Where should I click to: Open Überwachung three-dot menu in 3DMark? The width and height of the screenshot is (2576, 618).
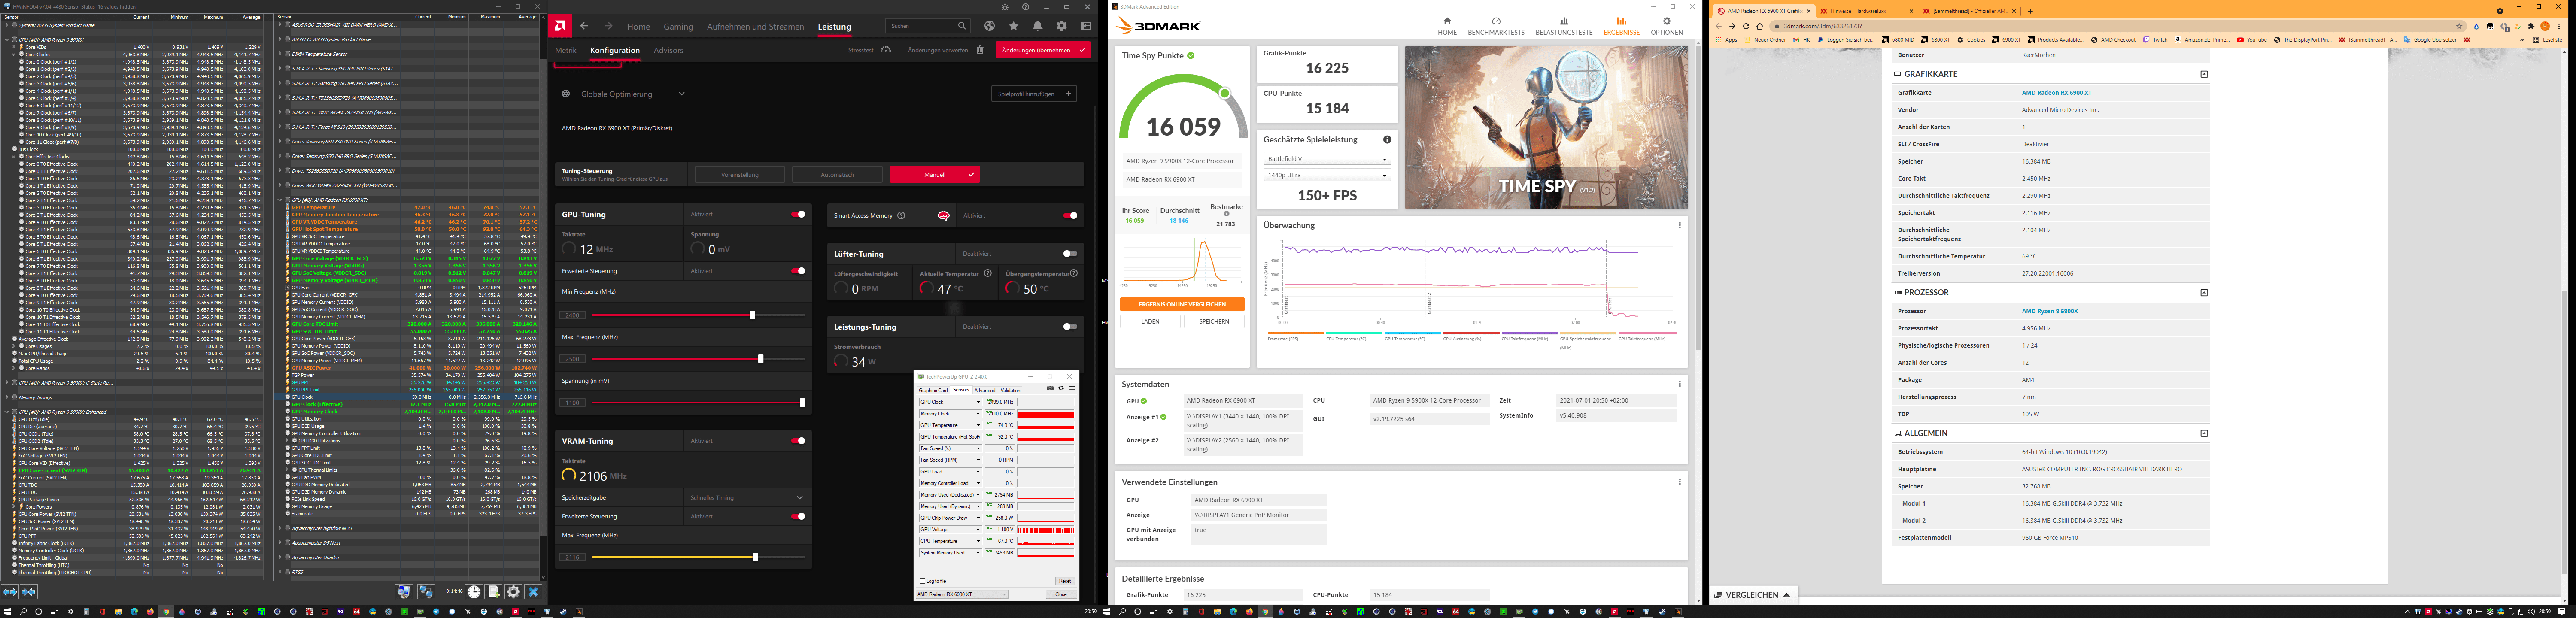click(1679, 225)
